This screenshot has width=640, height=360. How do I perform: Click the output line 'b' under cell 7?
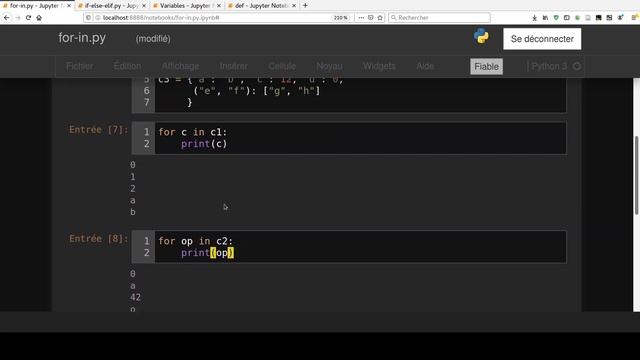click(x=133, y=212)
